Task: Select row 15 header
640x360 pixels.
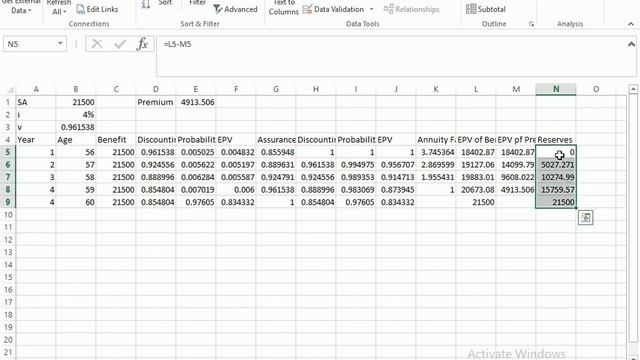Action: pos(8,277)
